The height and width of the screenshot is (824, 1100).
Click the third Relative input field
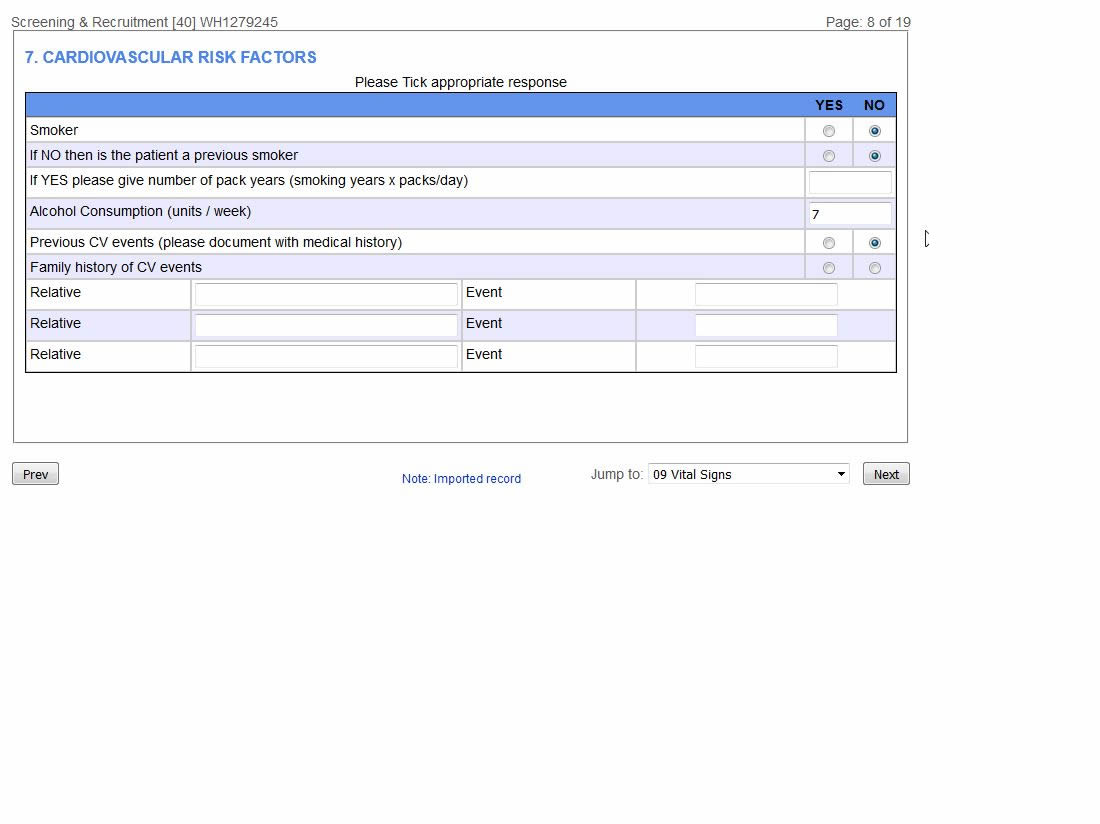coord(326,355)
